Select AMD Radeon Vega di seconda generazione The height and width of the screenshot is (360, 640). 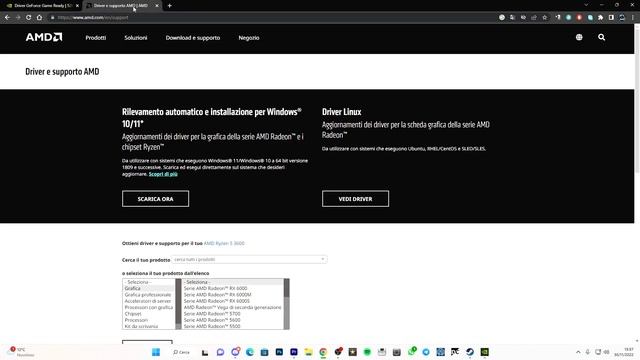[232, 307]
